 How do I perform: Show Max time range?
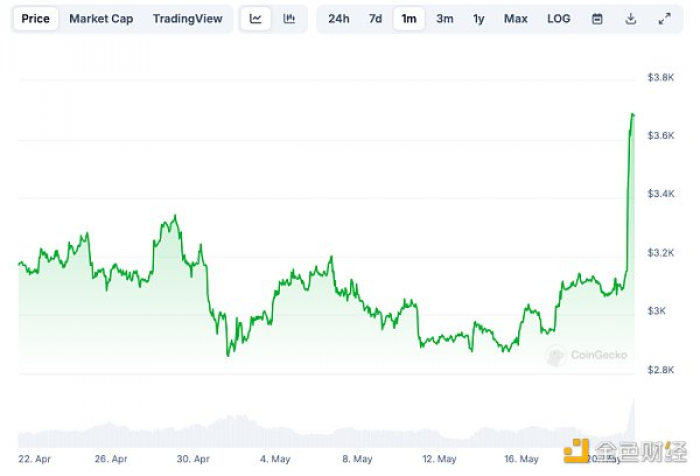tap(516, 19)
